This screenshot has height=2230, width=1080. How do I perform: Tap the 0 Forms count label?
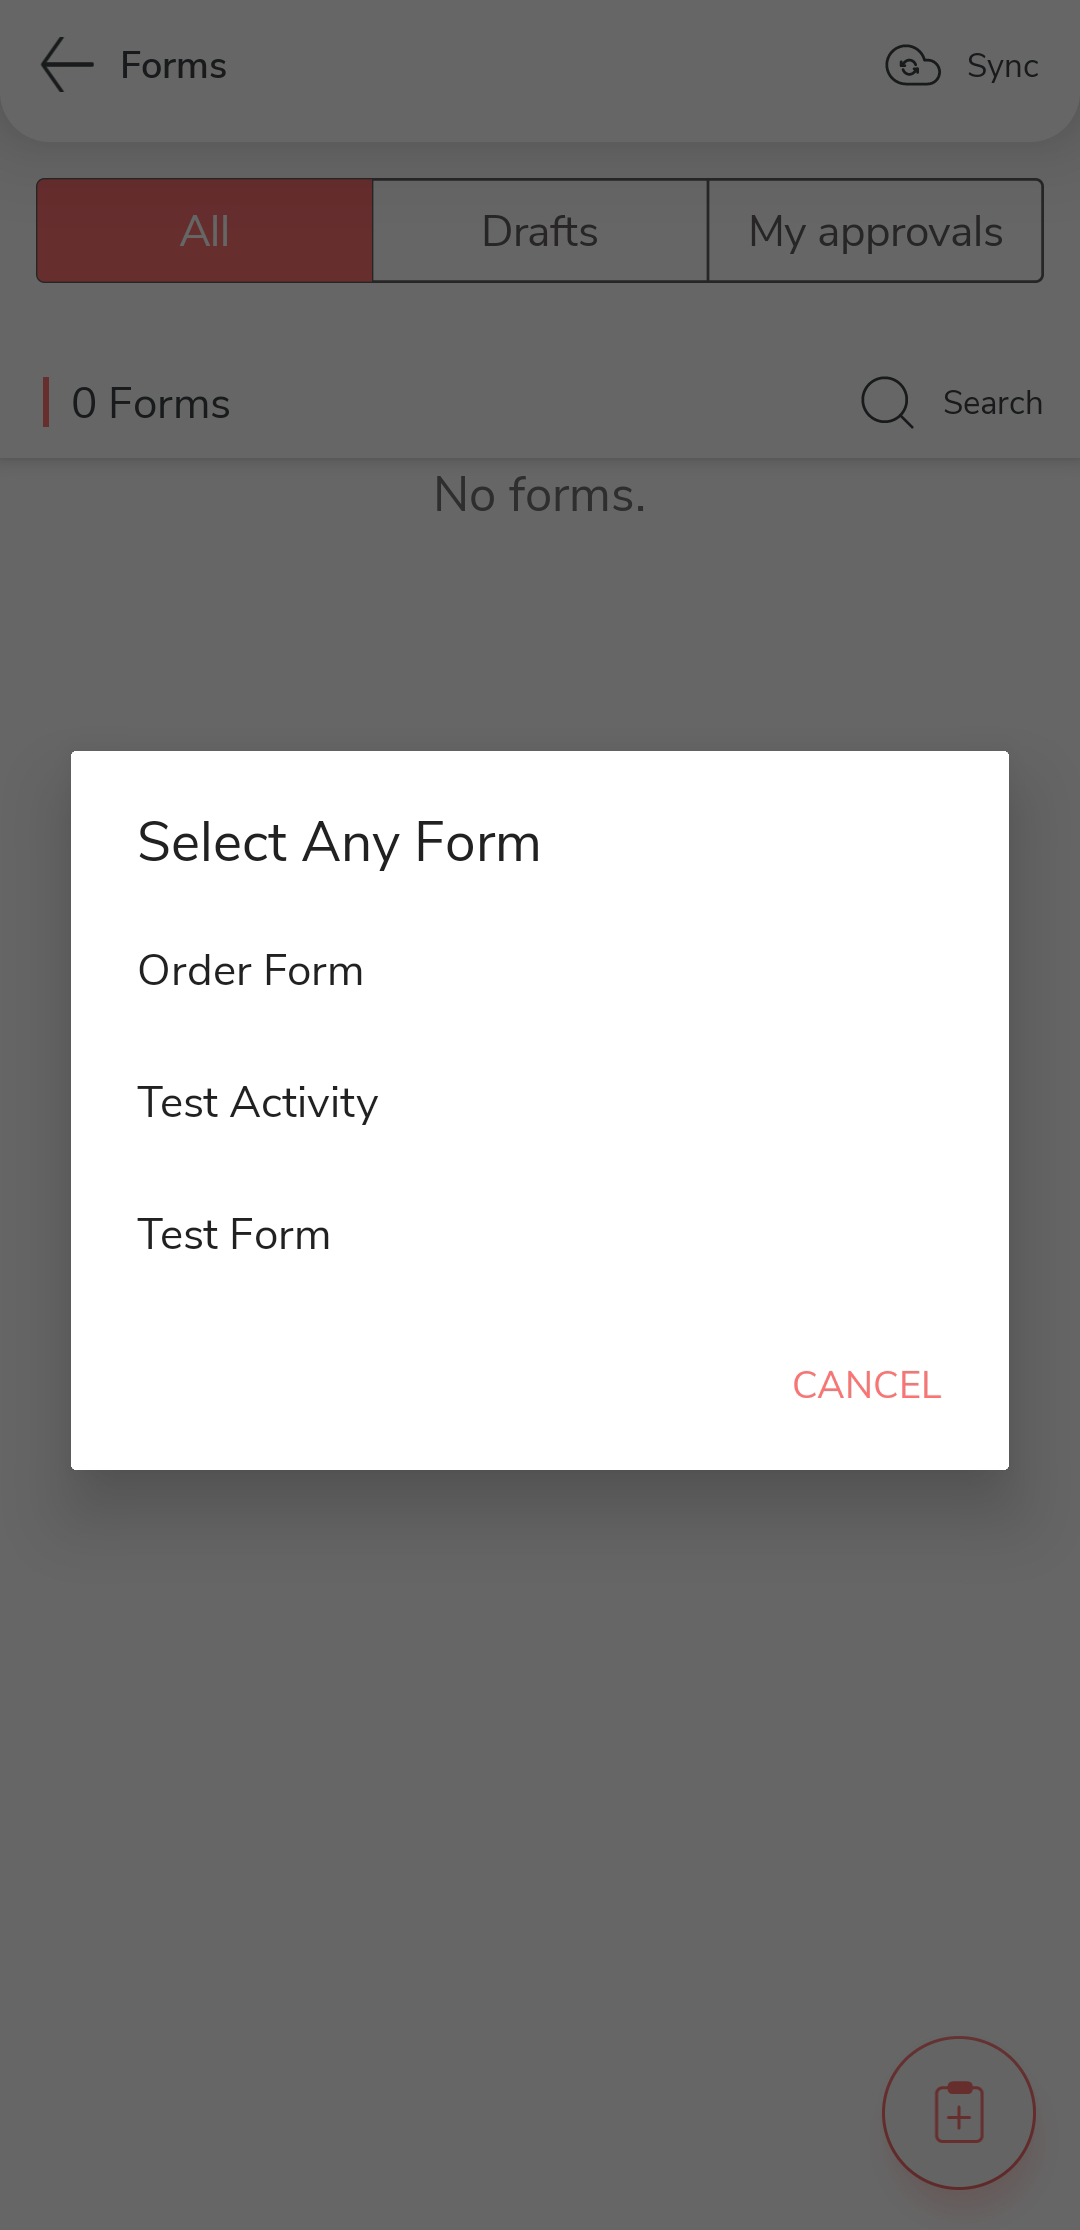[x=151, y=403]
